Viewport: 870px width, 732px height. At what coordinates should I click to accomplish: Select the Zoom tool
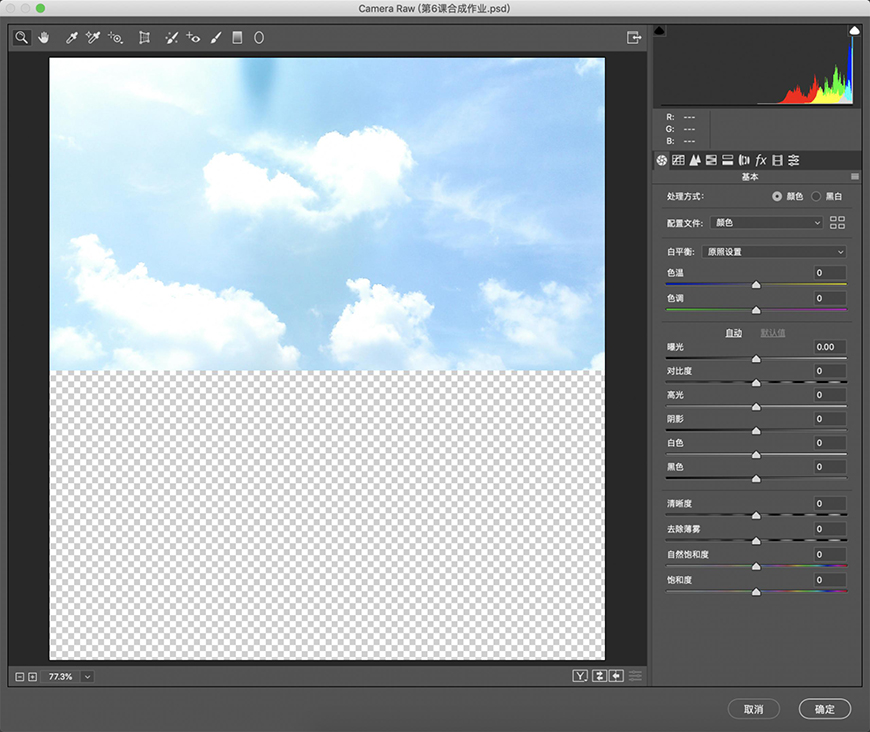pyautogui.click(x=22, y=38)
